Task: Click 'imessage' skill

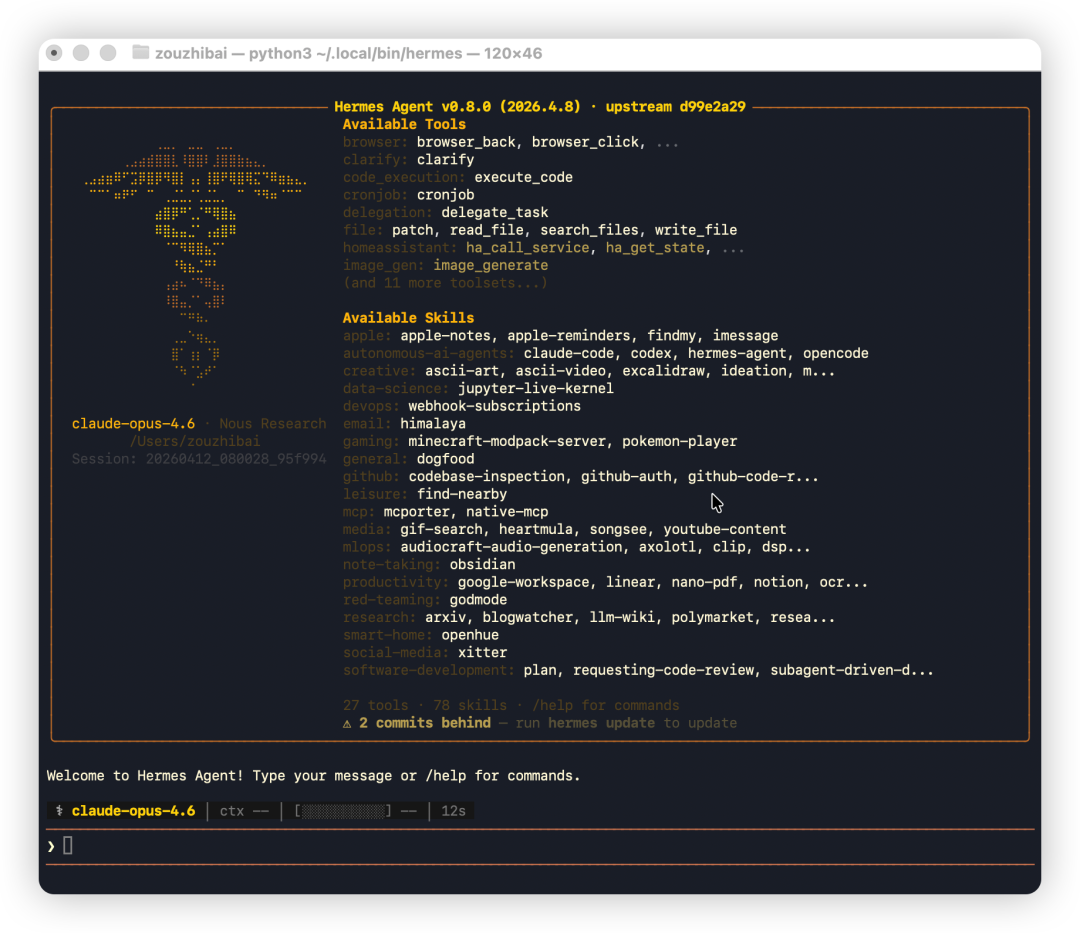Action: click(745, 336)
